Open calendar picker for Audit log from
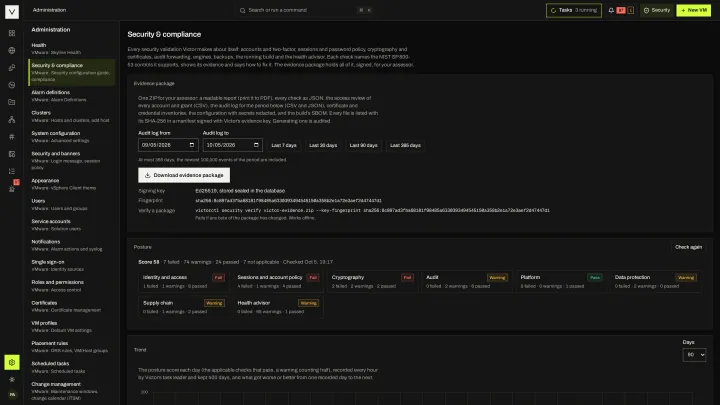This screenshot has height=405, width=720. pyautogui.click(x=192, y=145)
